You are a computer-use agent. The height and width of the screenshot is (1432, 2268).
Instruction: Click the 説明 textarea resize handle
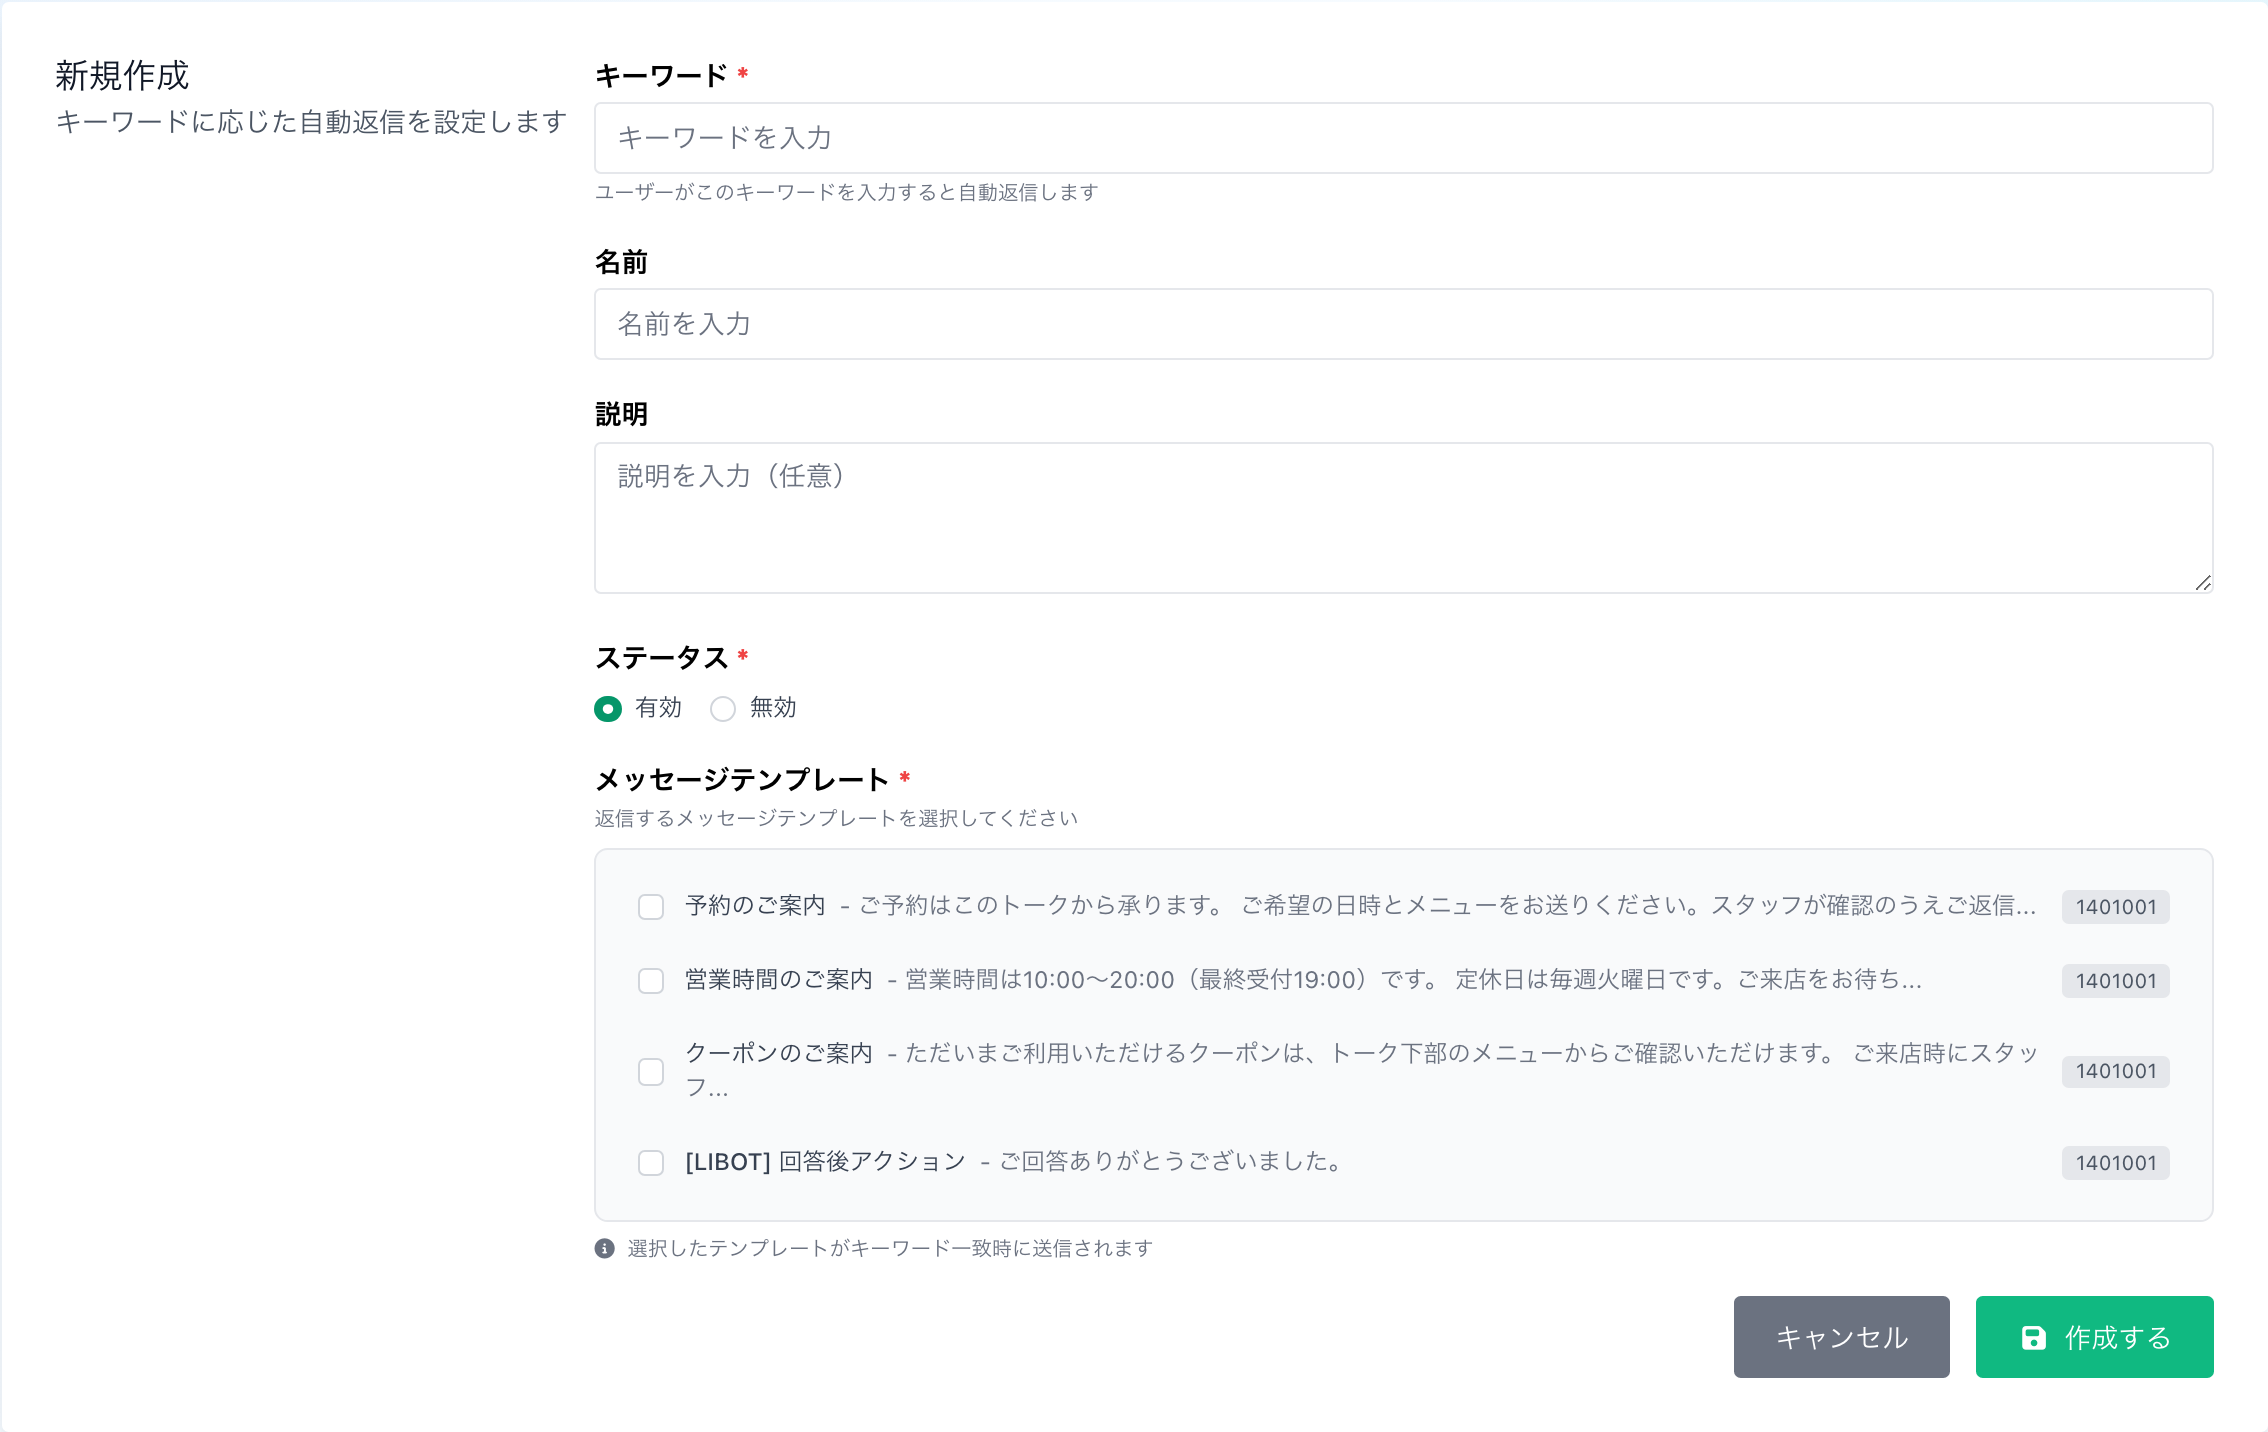point(2203,583)
